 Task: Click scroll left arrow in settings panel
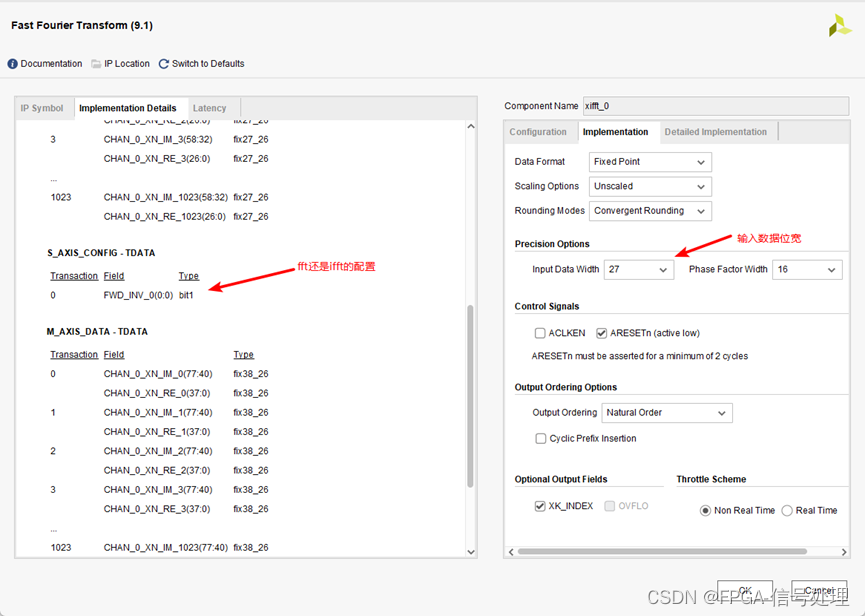(x=511, y=552)
